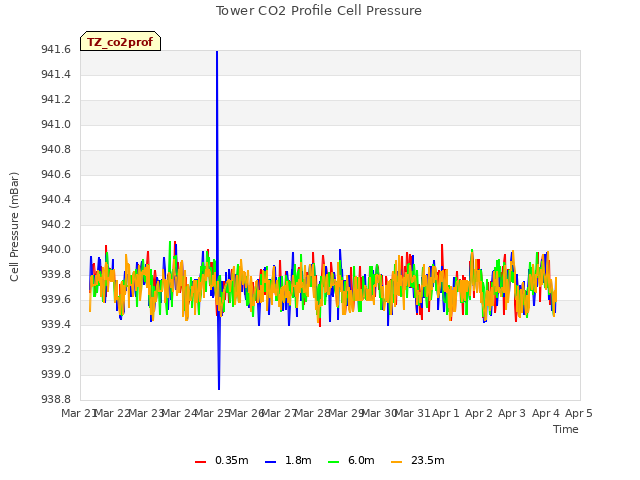Click the 939.8 y-axis tick label
Viewport: 640px width, 480px height.
(56, 274)
